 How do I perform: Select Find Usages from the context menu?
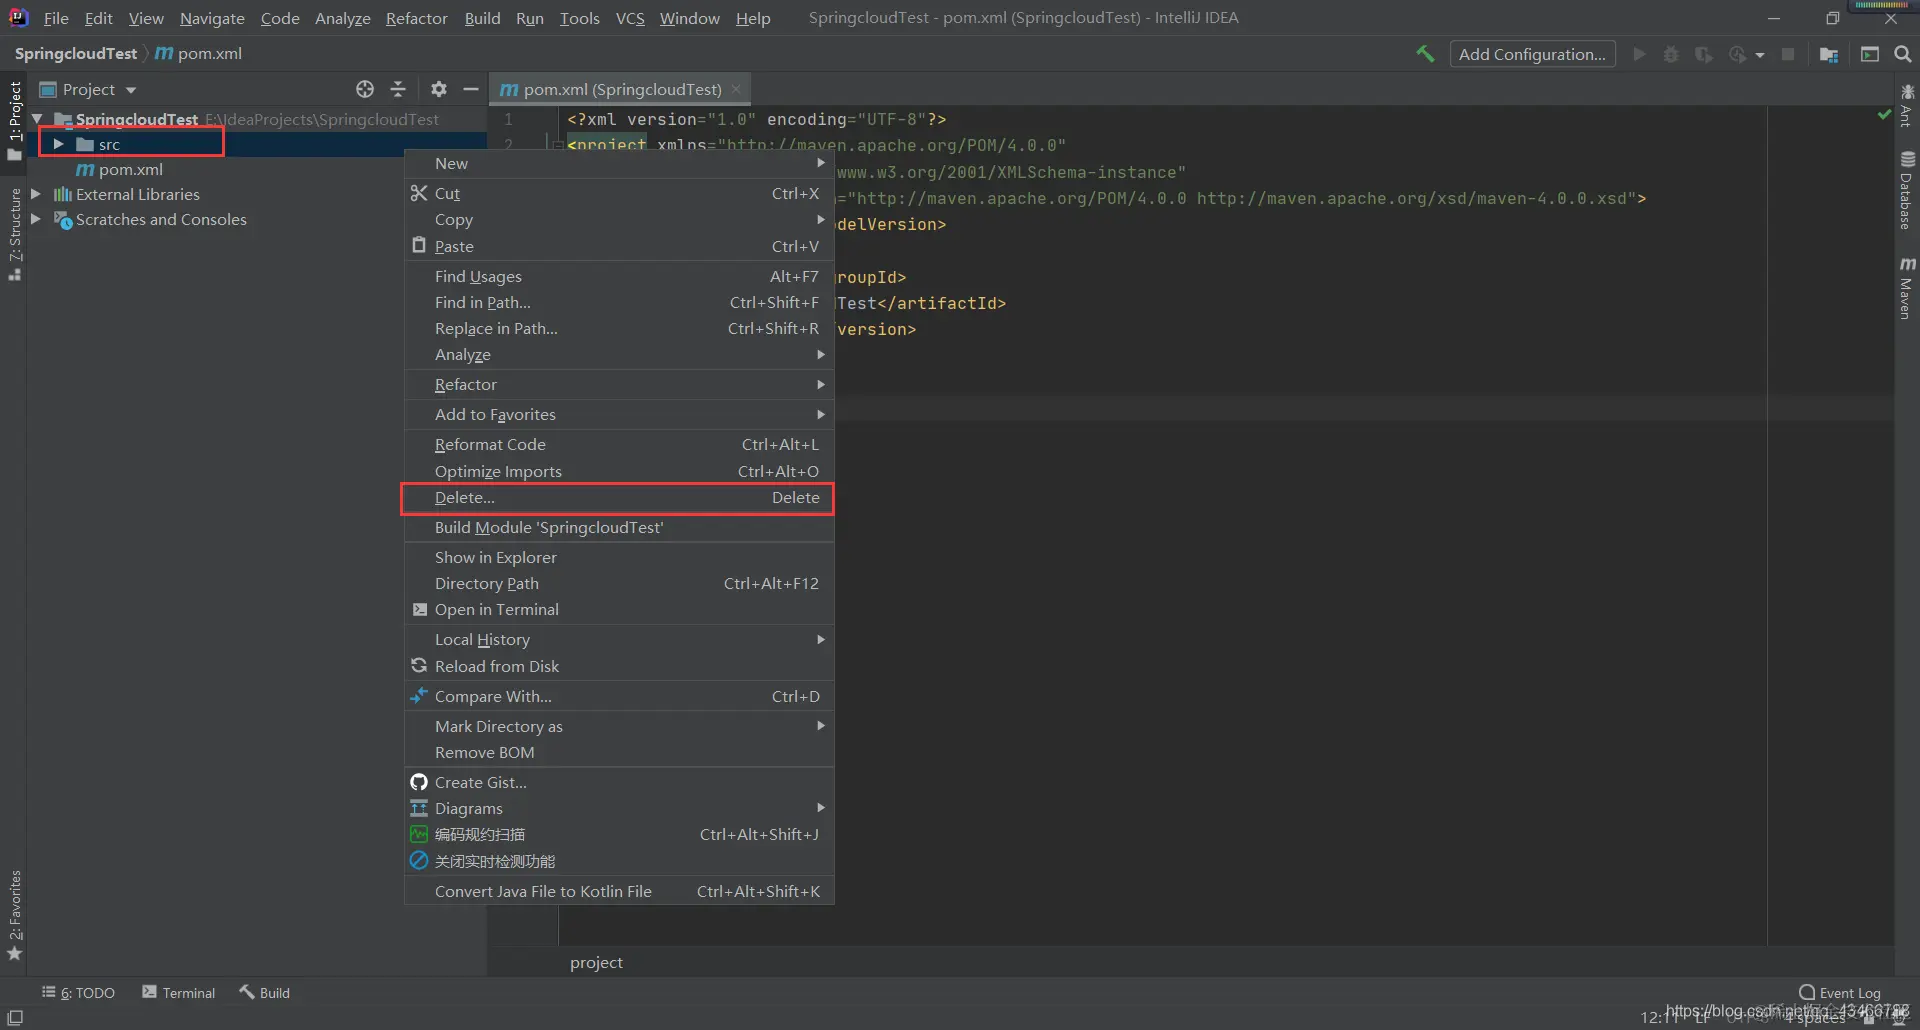[619, 276]
